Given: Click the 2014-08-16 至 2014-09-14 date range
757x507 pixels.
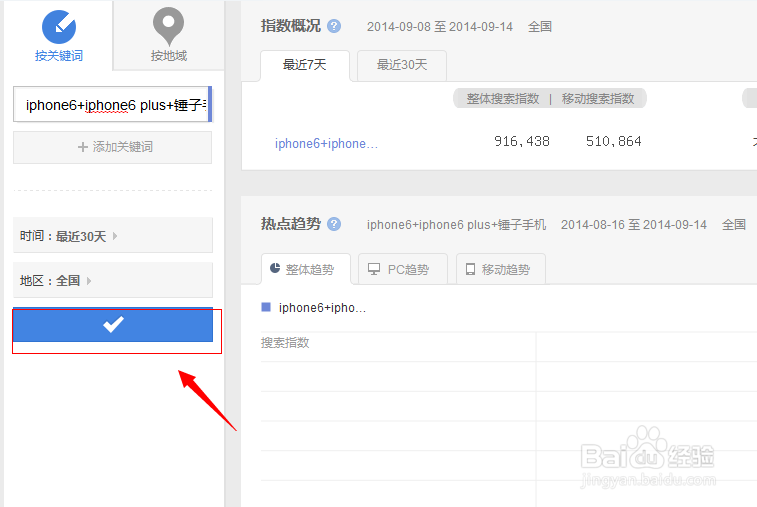Looking at the screenshot, I should (634, 225).
